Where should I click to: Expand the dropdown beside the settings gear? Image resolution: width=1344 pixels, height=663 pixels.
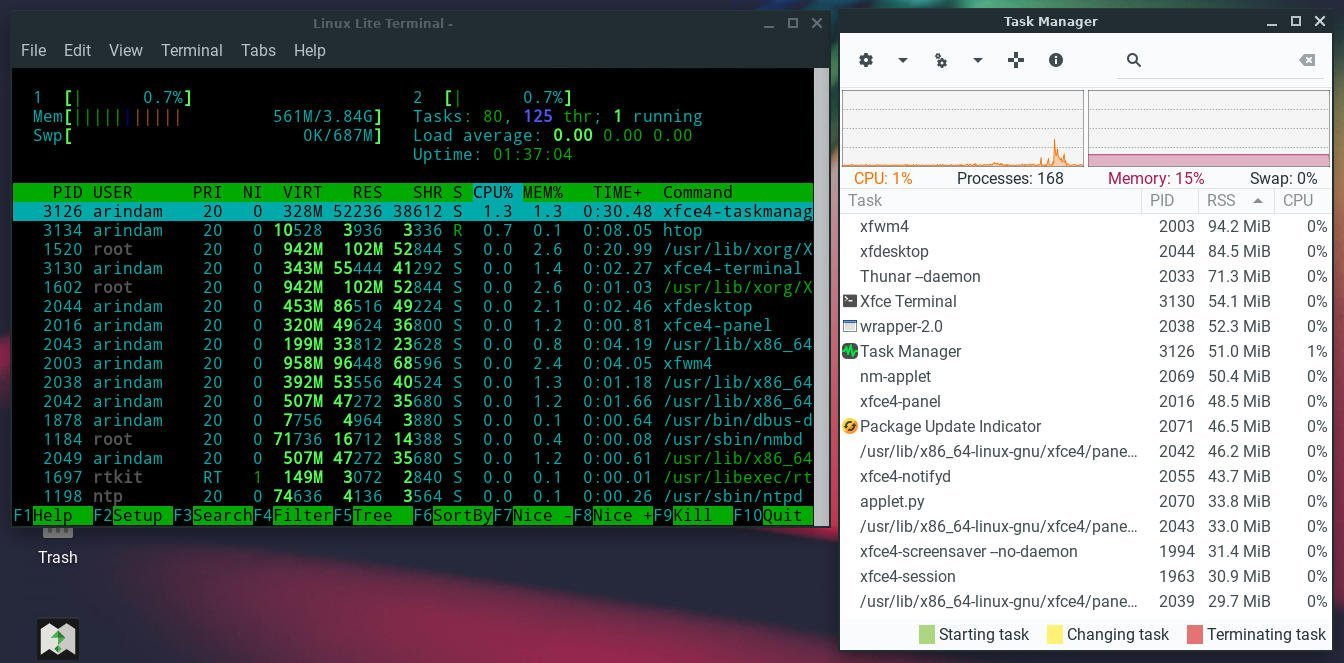[x=902, y=60]
